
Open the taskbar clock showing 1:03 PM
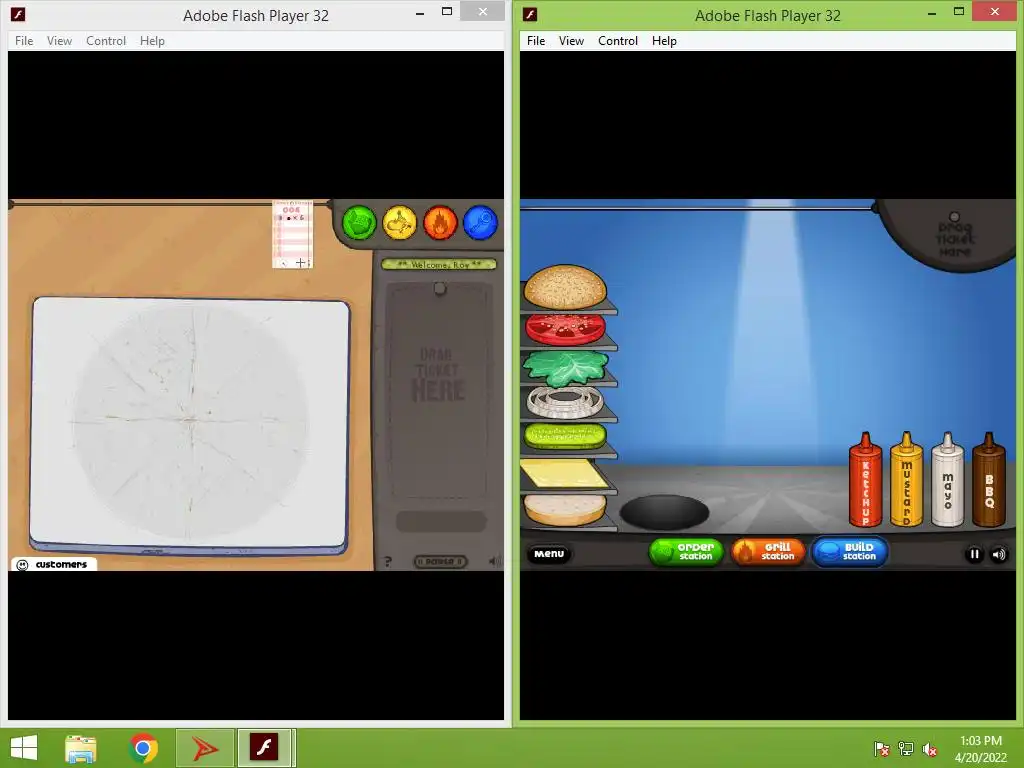[x=981, y=748]
